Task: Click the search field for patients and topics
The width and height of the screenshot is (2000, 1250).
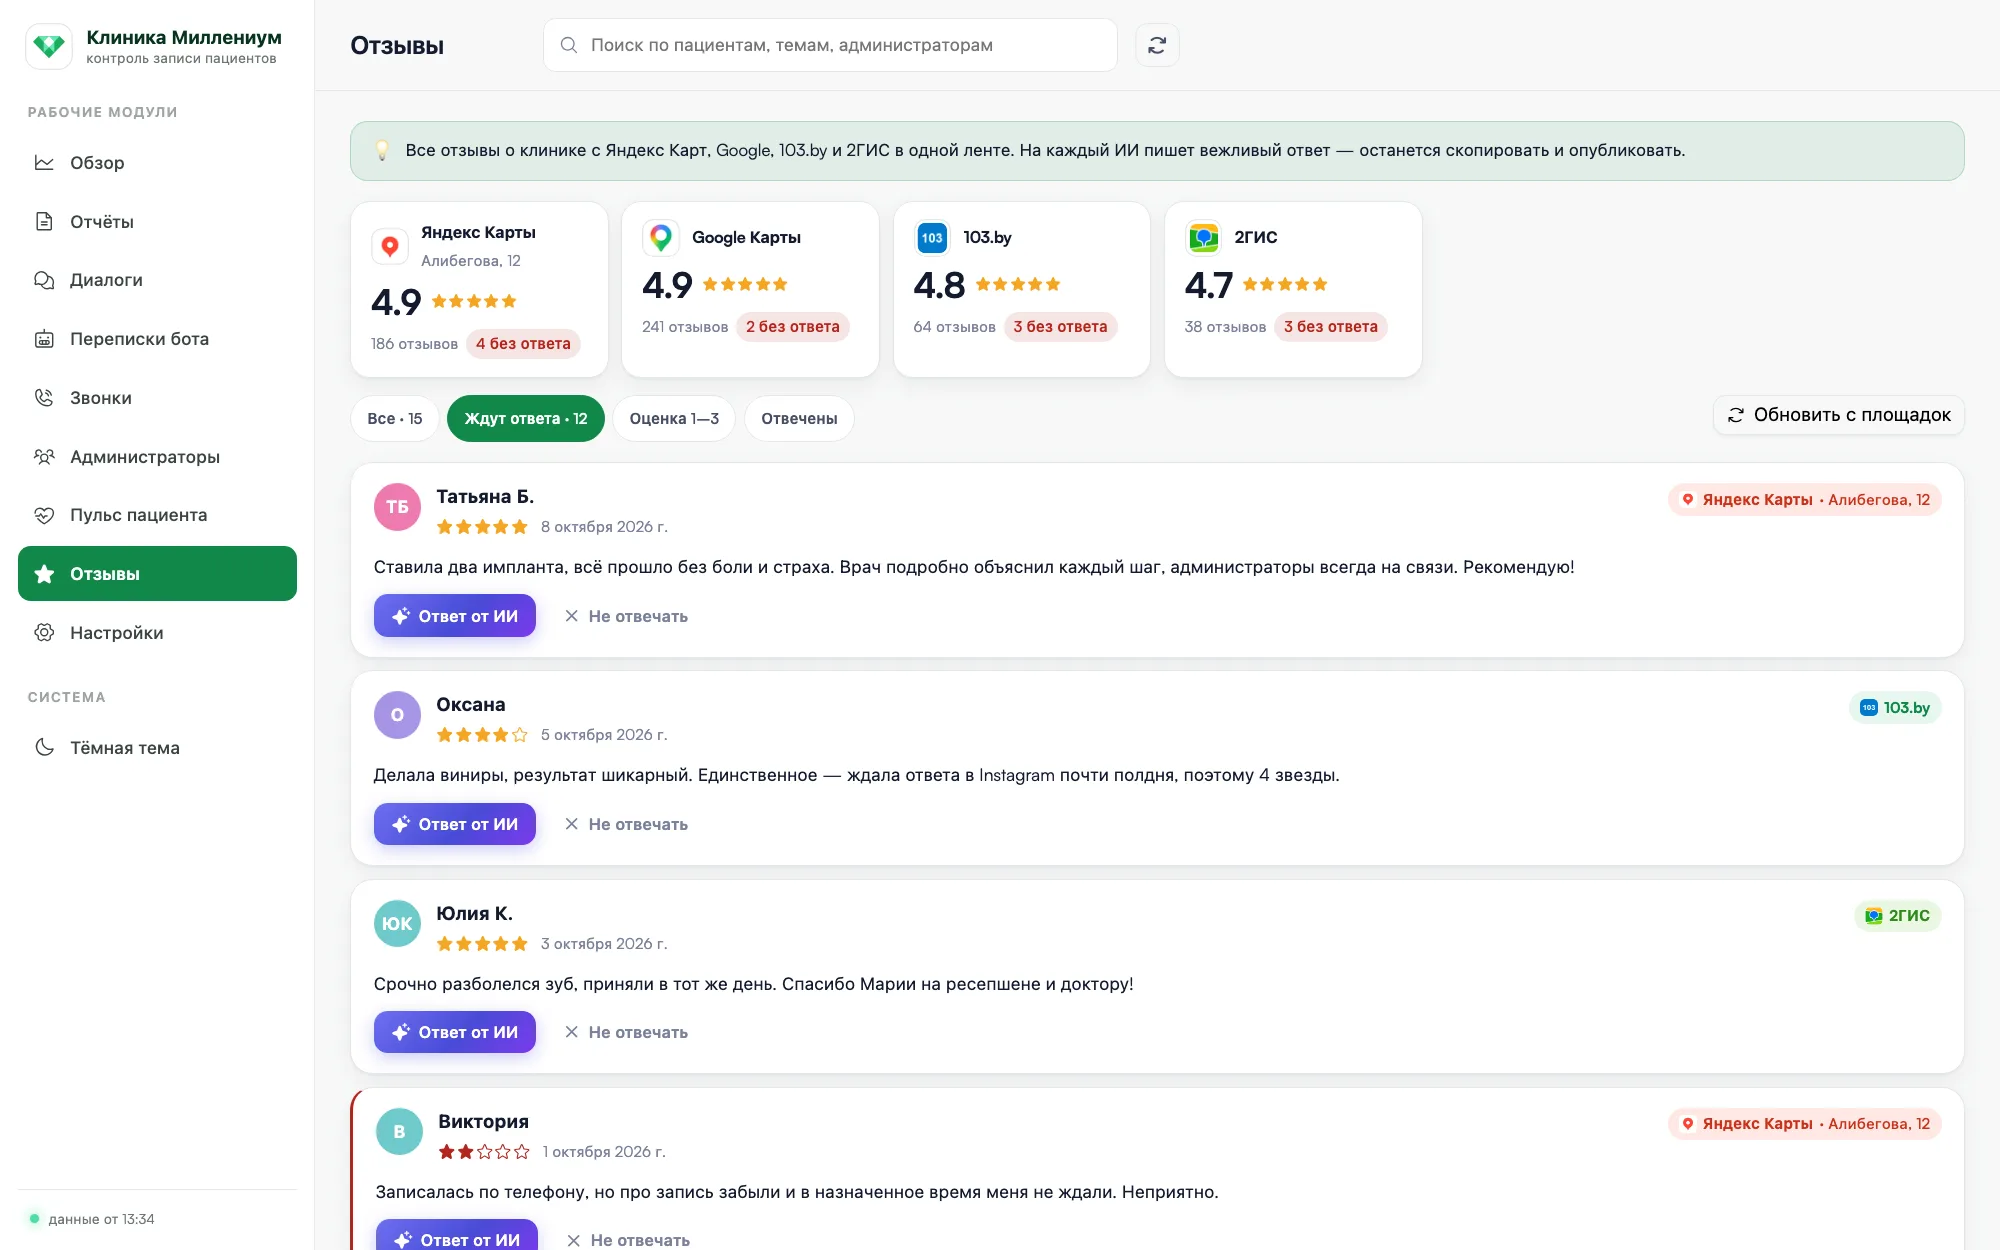Action: tap(830, 45)
